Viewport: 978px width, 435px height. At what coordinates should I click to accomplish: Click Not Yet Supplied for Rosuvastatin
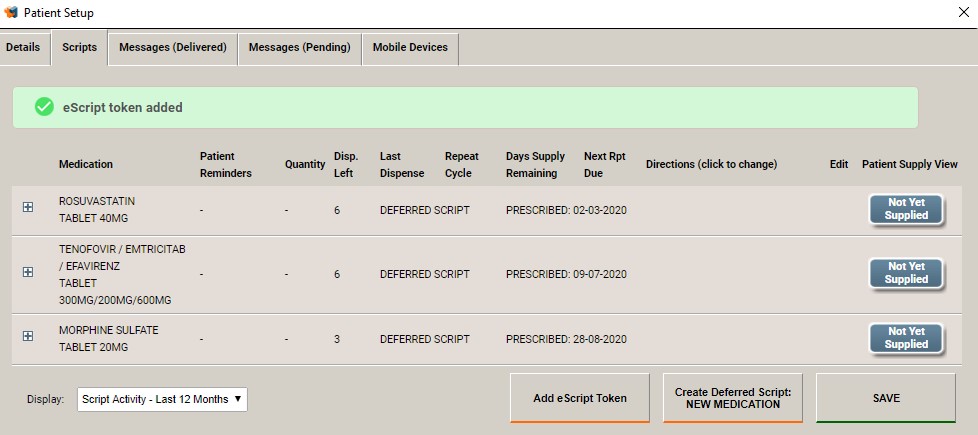906,209
